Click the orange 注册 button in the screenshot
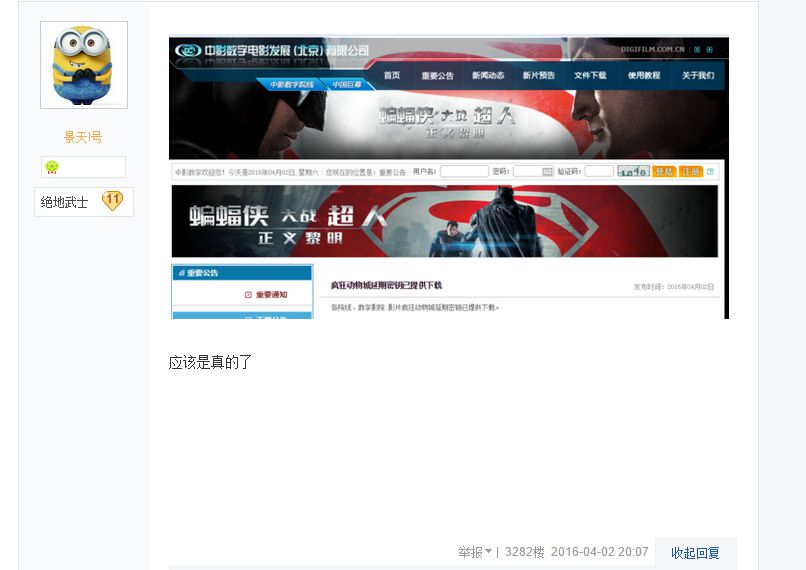 (x=691, y=171)
